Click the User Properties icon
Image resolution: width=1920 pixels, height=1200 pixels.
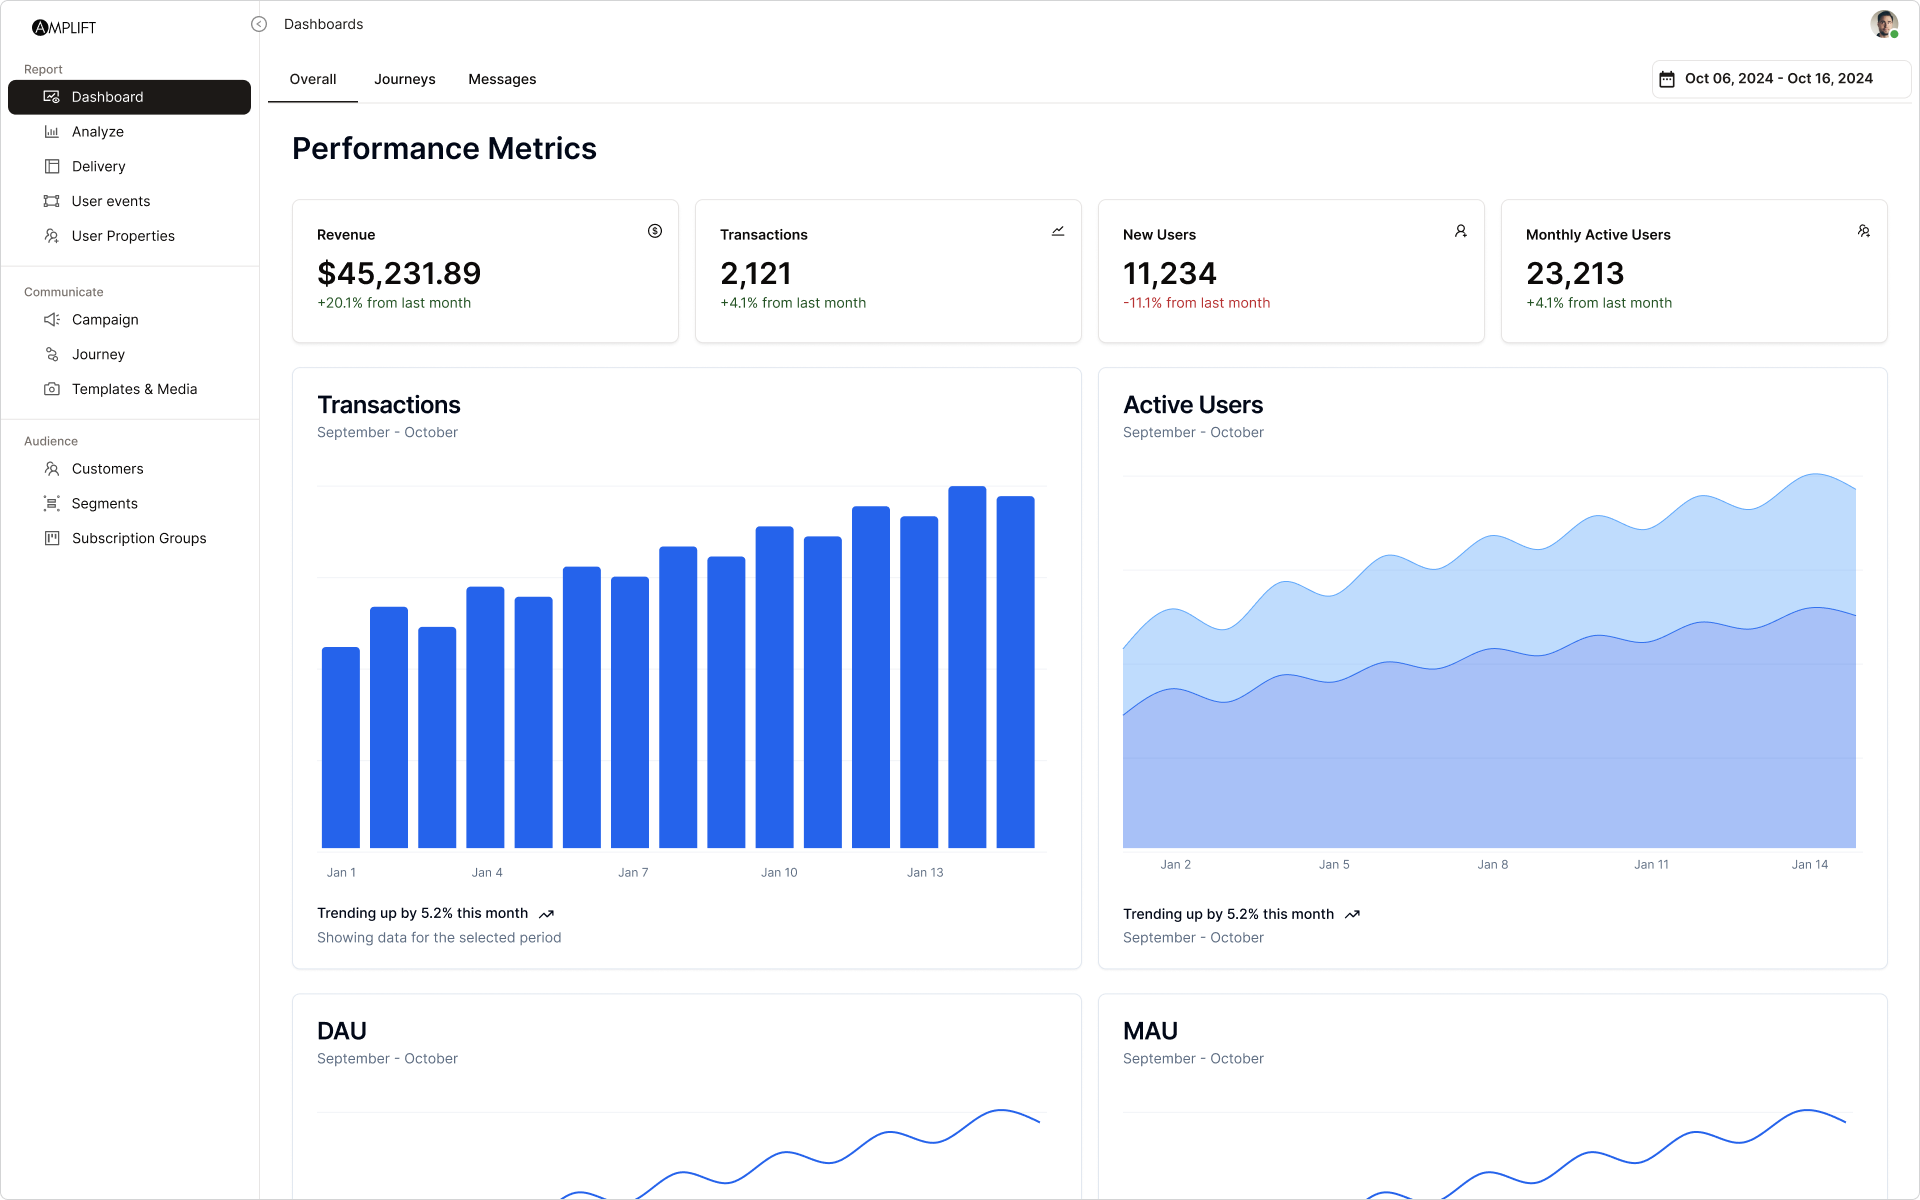[x=52, y=236]
